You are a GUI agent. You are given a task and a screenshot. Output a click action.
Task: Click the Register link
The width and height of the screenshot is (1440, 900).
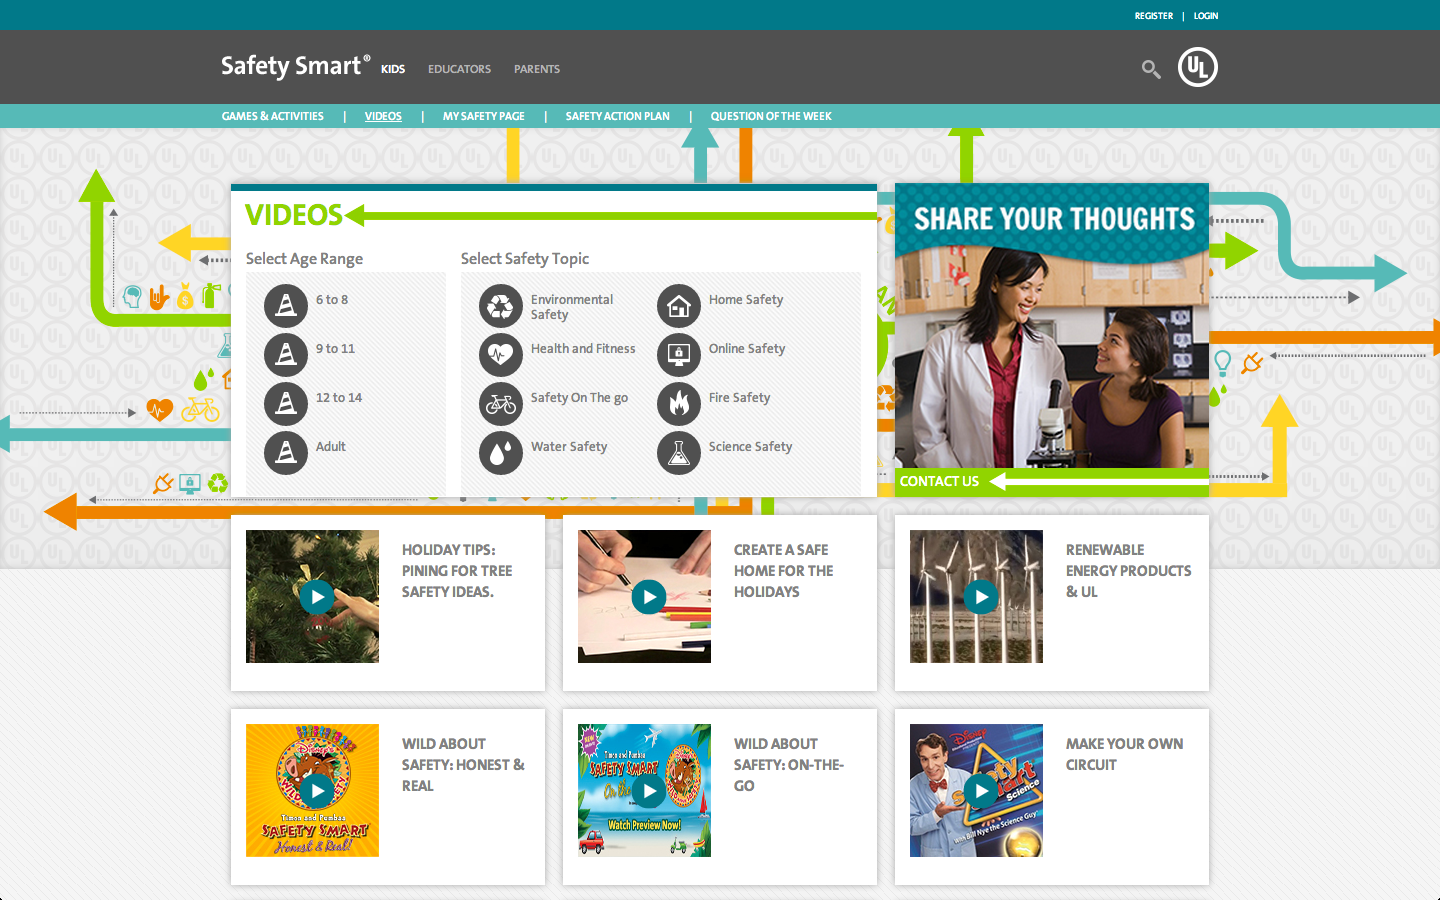1154,16
